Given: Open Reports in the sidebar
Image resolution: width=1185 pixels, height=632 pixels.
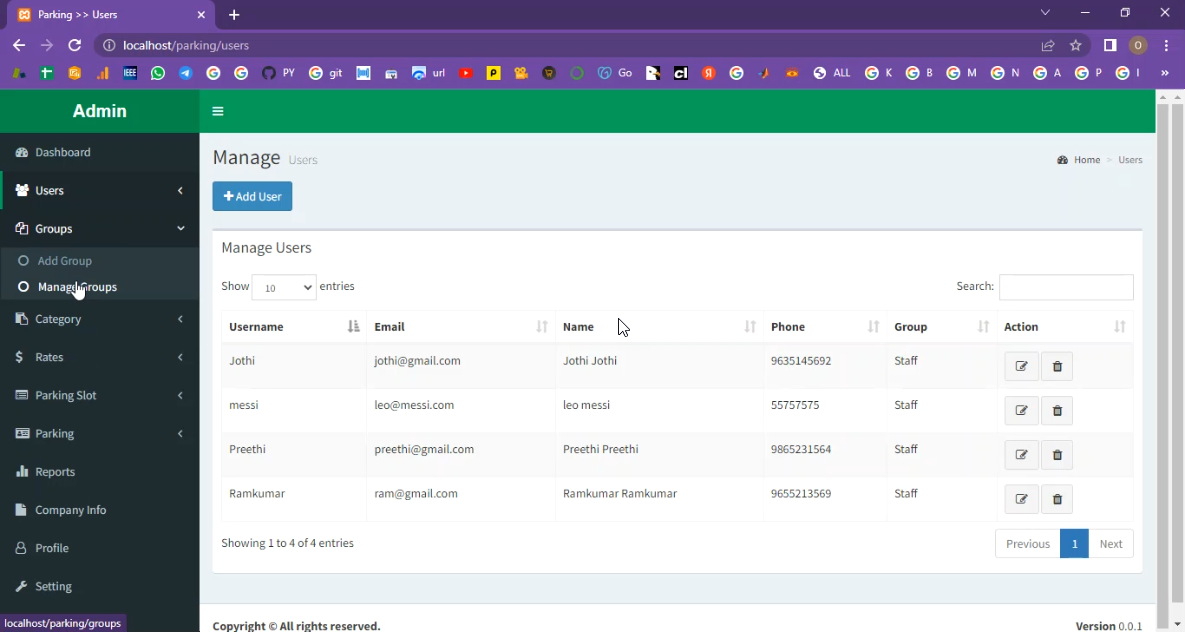Looking at the screenshot, I should tap(55, 472).
